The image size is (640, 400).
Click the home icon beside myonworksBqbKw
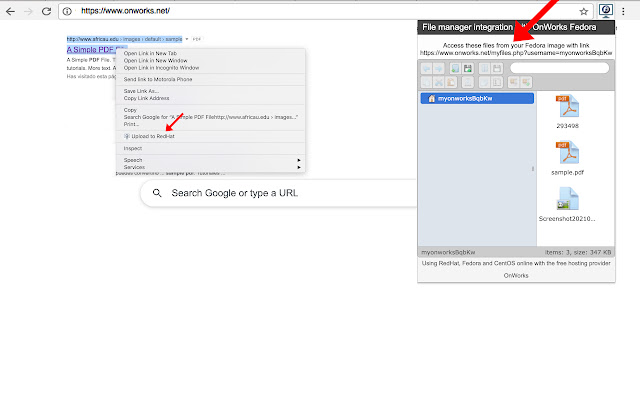431,98
